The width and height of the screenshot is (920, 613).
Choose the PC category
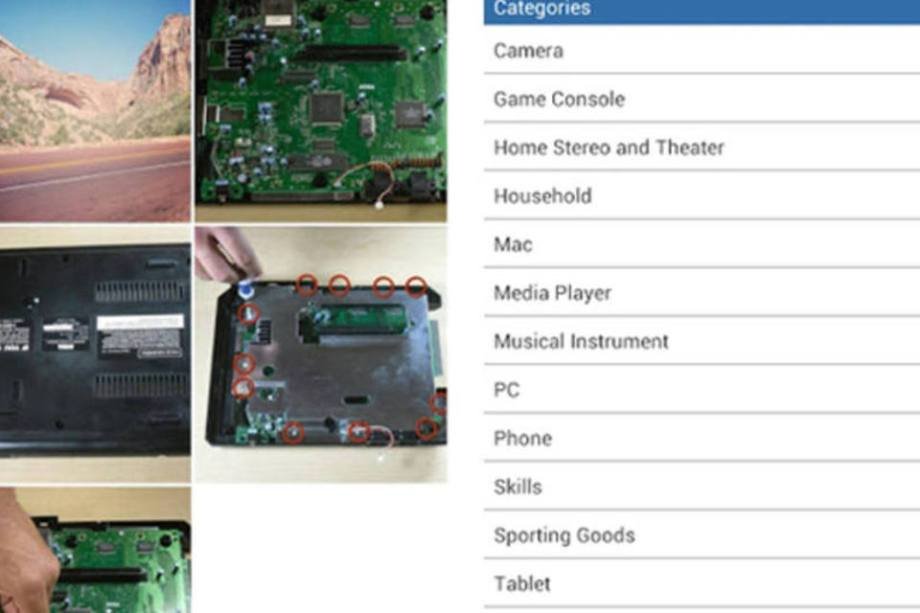(702, 390)
